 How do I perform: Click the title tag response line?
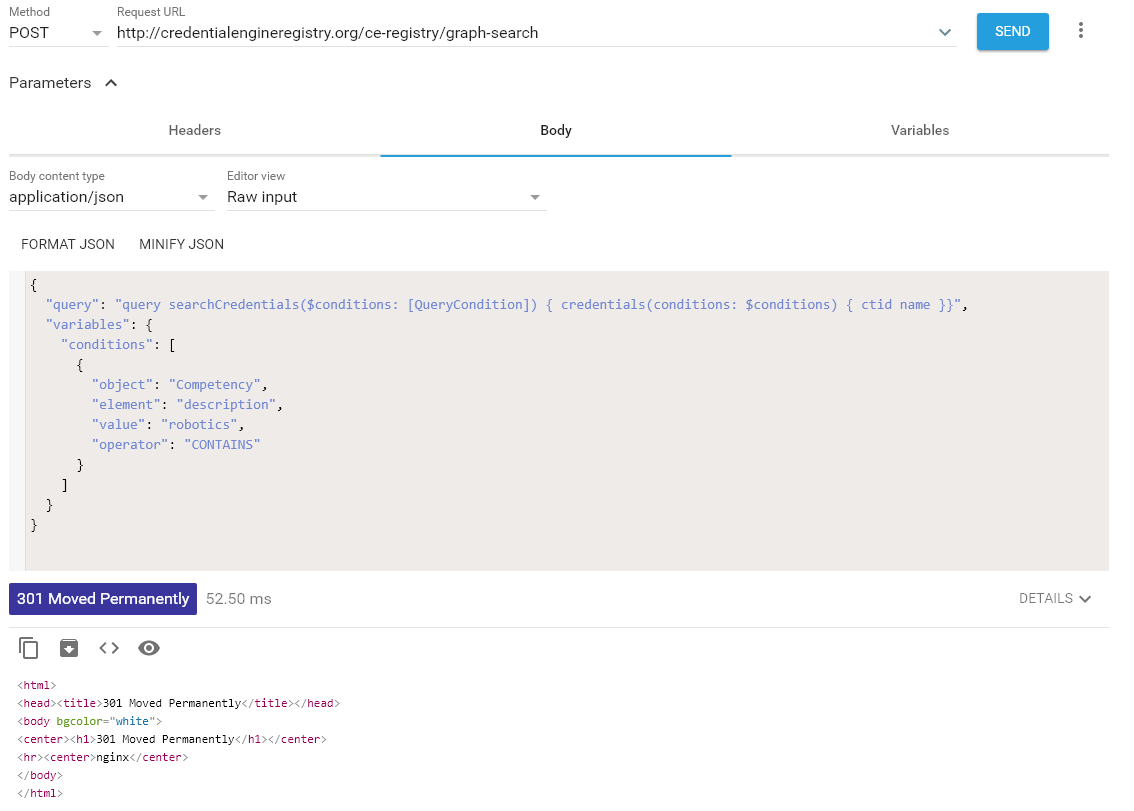[179, 703]
